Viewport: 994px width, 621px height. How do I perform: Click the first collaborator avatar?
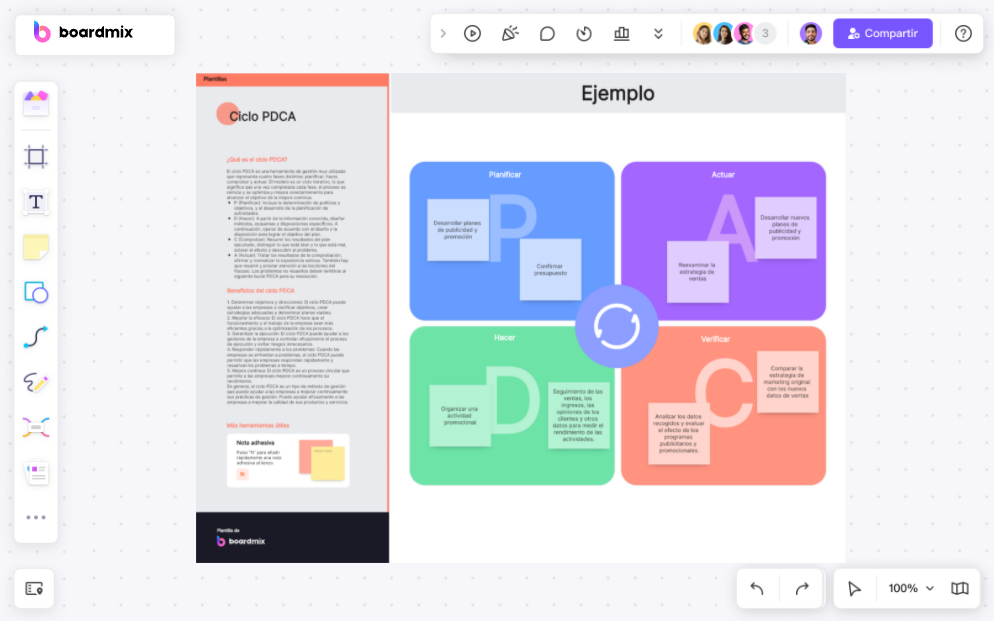703,34
